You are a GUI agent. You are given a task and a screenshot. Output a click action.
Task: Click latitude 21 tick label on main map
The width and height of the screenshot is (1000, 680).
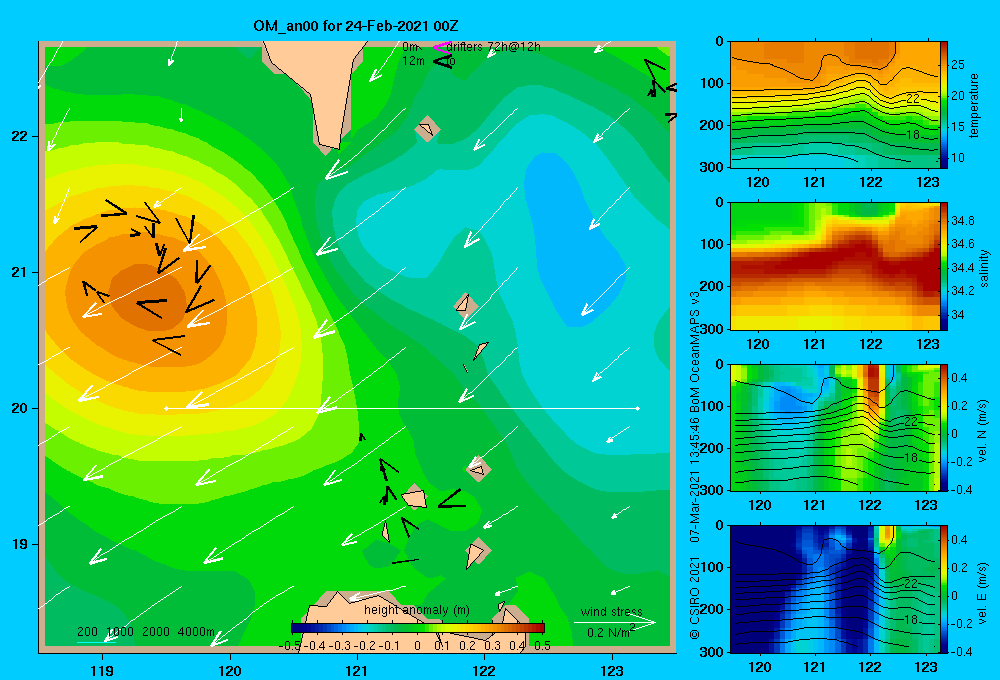20,272
